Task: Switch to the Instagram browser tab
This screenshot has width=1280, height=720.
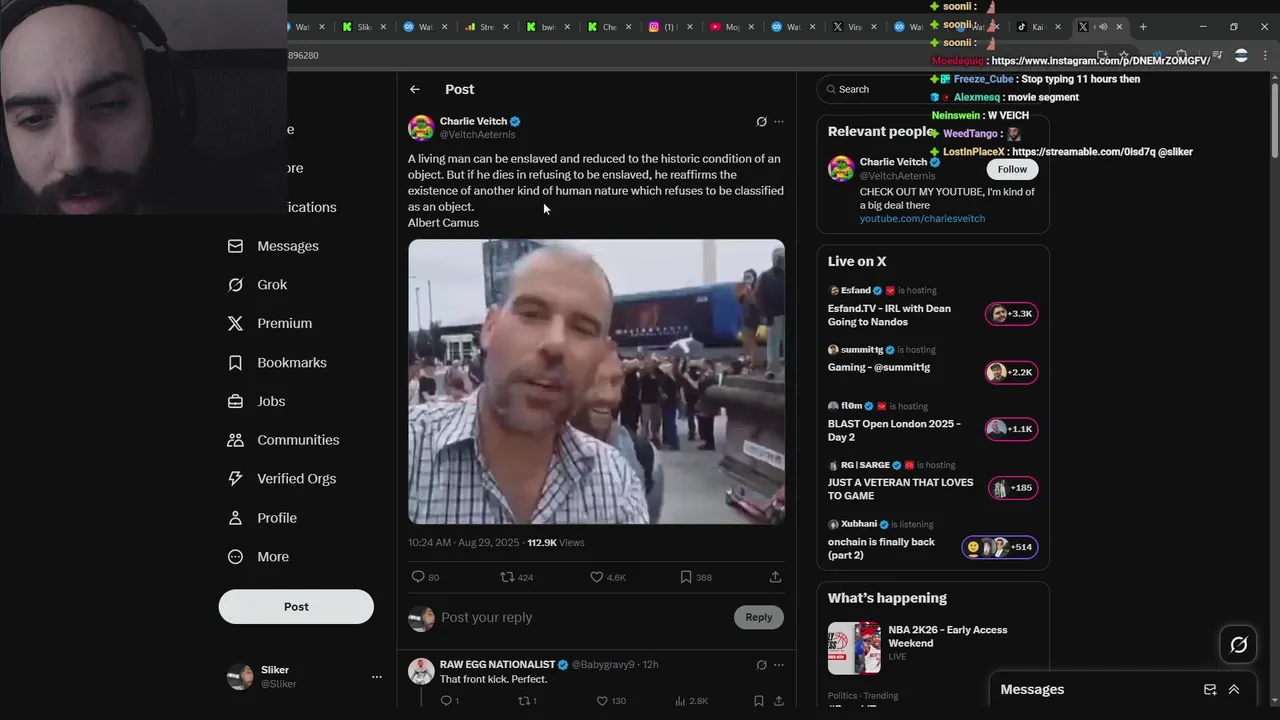Action: pyautogui.click(x=668, y=27)
